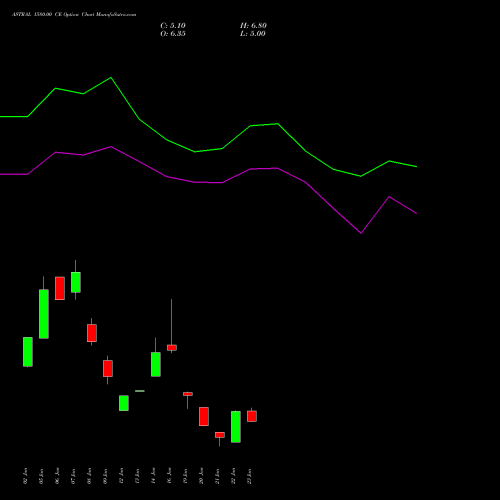This screenshot has width=500, height=500.
Task: Select the green 07 Jan candlestick
Action: coord(76,282)
